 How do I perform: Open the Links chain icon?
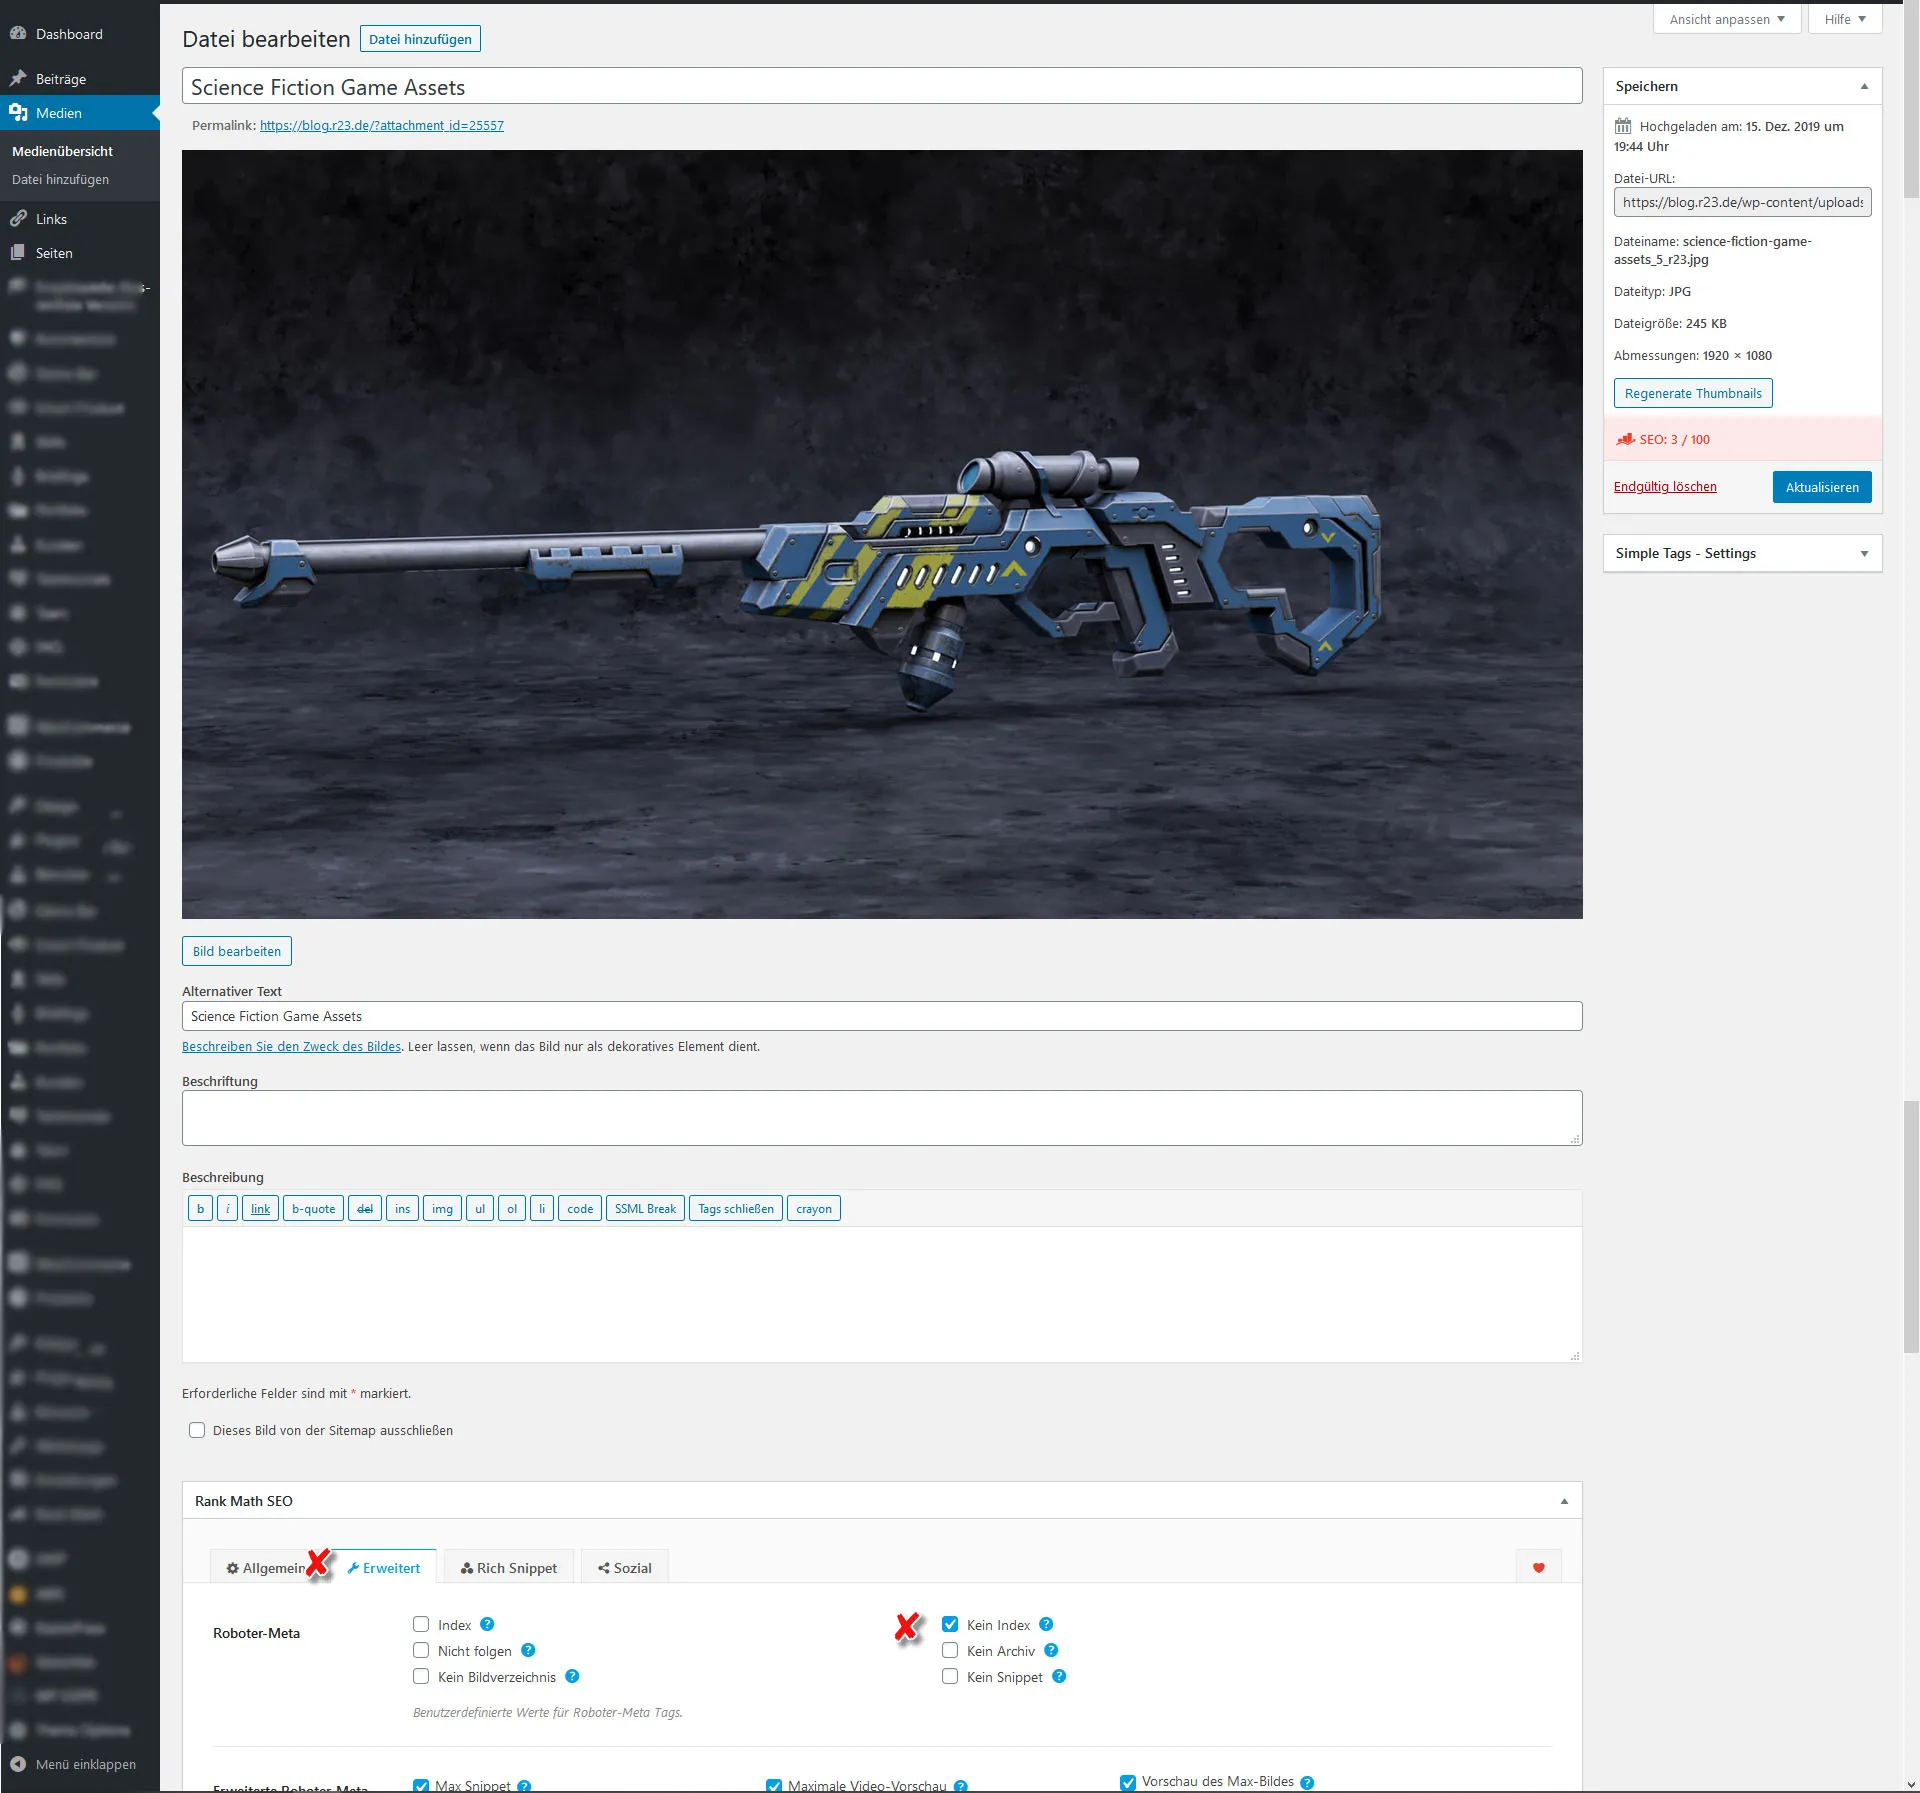(18, 218)
